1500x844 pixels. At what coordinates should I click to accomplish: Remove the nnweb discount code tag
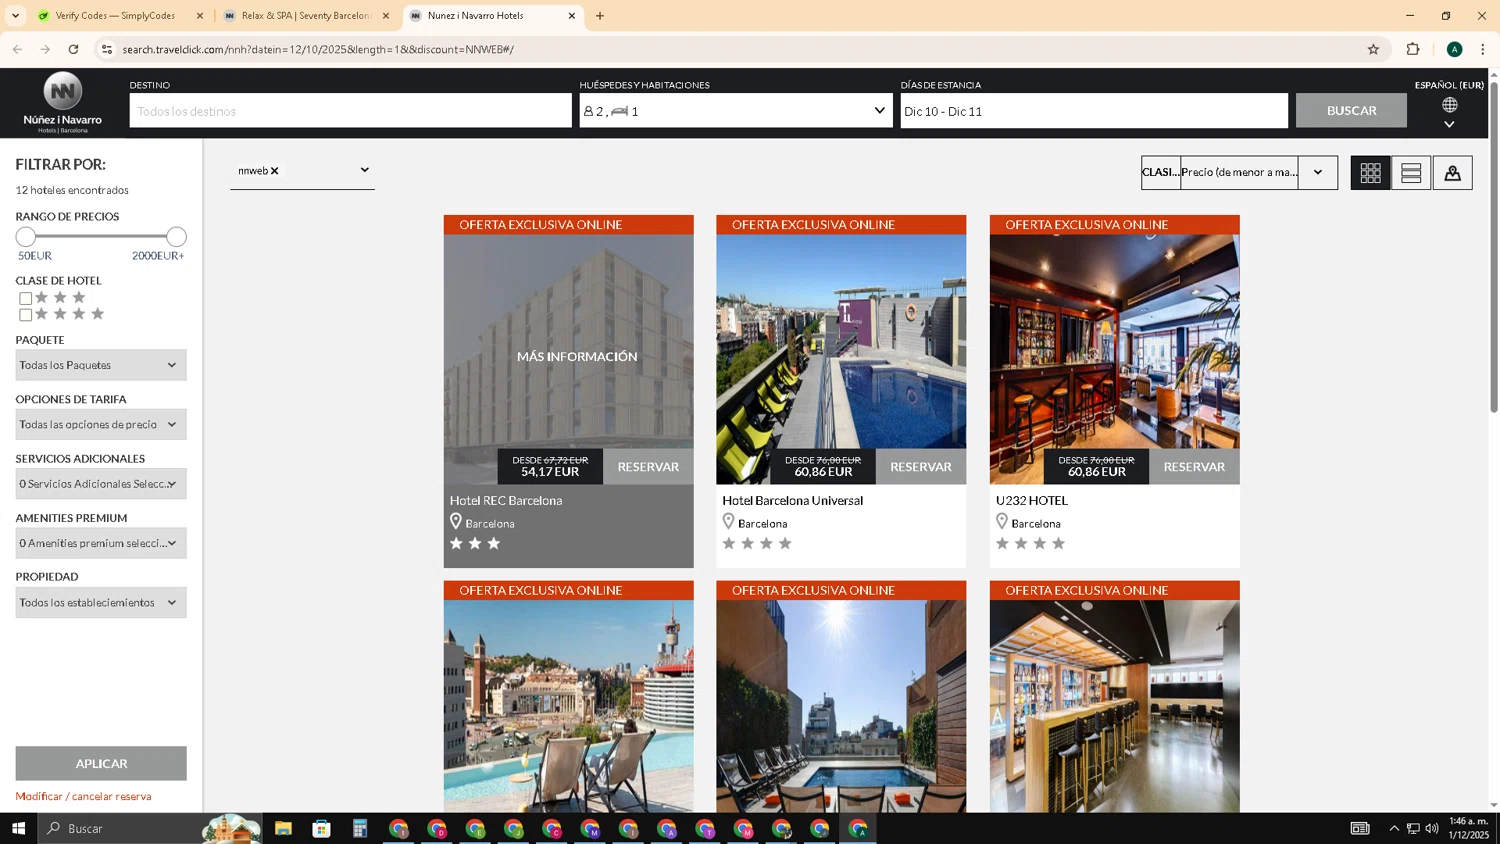pyautogui.click(x=274, y=171)
